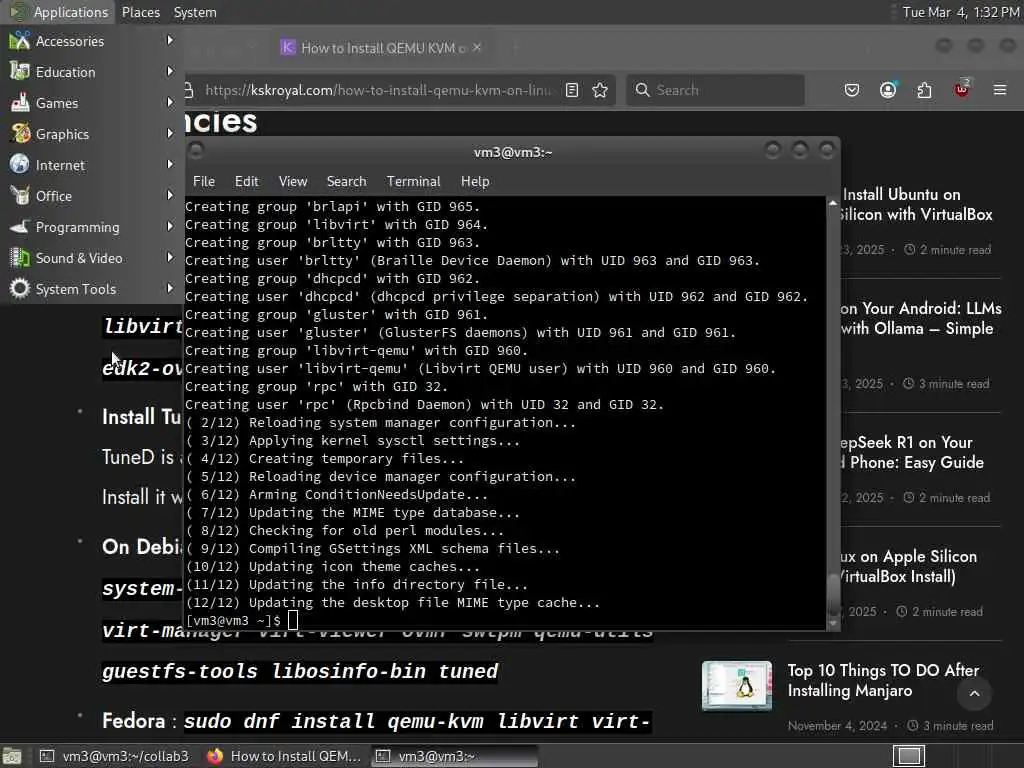
Task: Open the Games menu category
Action: tap(91, 103)
